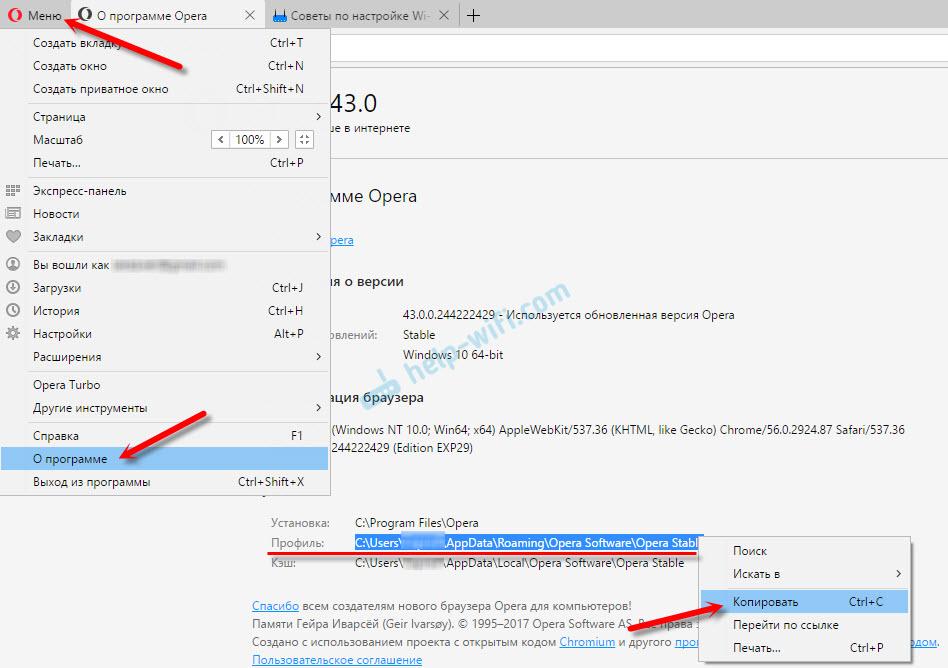Image resolution: width=948 pixels, height=668 pixels.
Task: Open the Chromium link
Action: [x=587, y=642]
